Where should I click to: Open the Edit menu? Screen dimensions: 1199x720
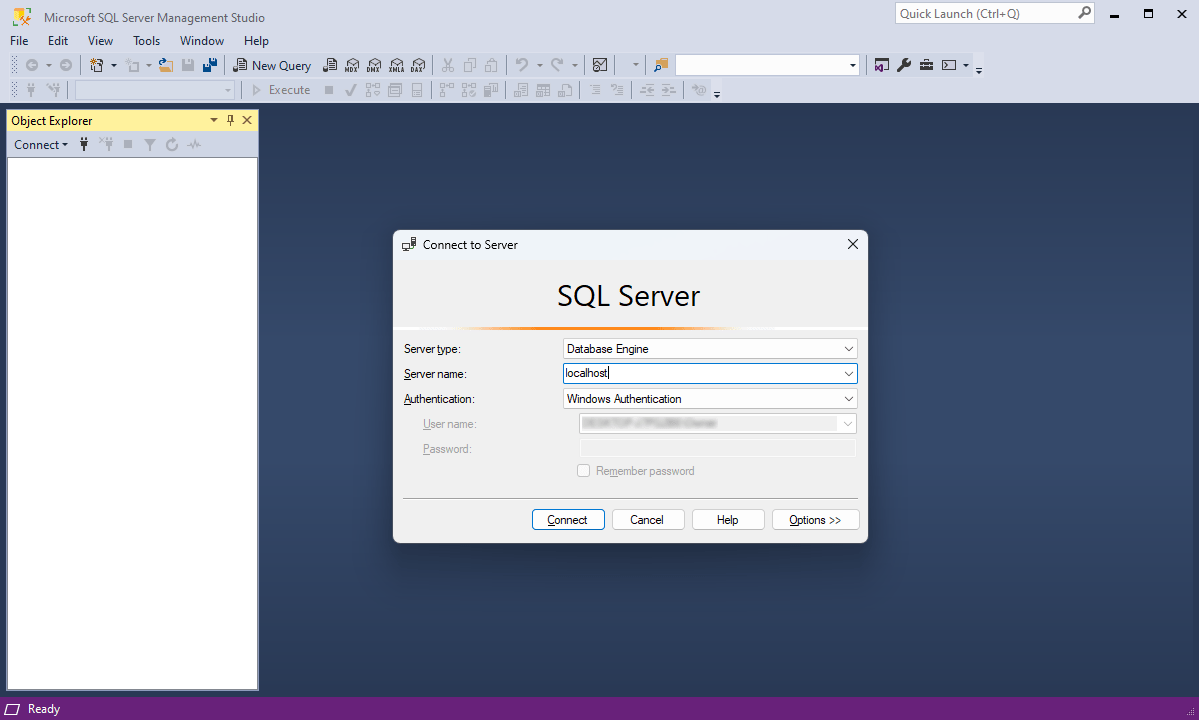[x=57, y=41]
